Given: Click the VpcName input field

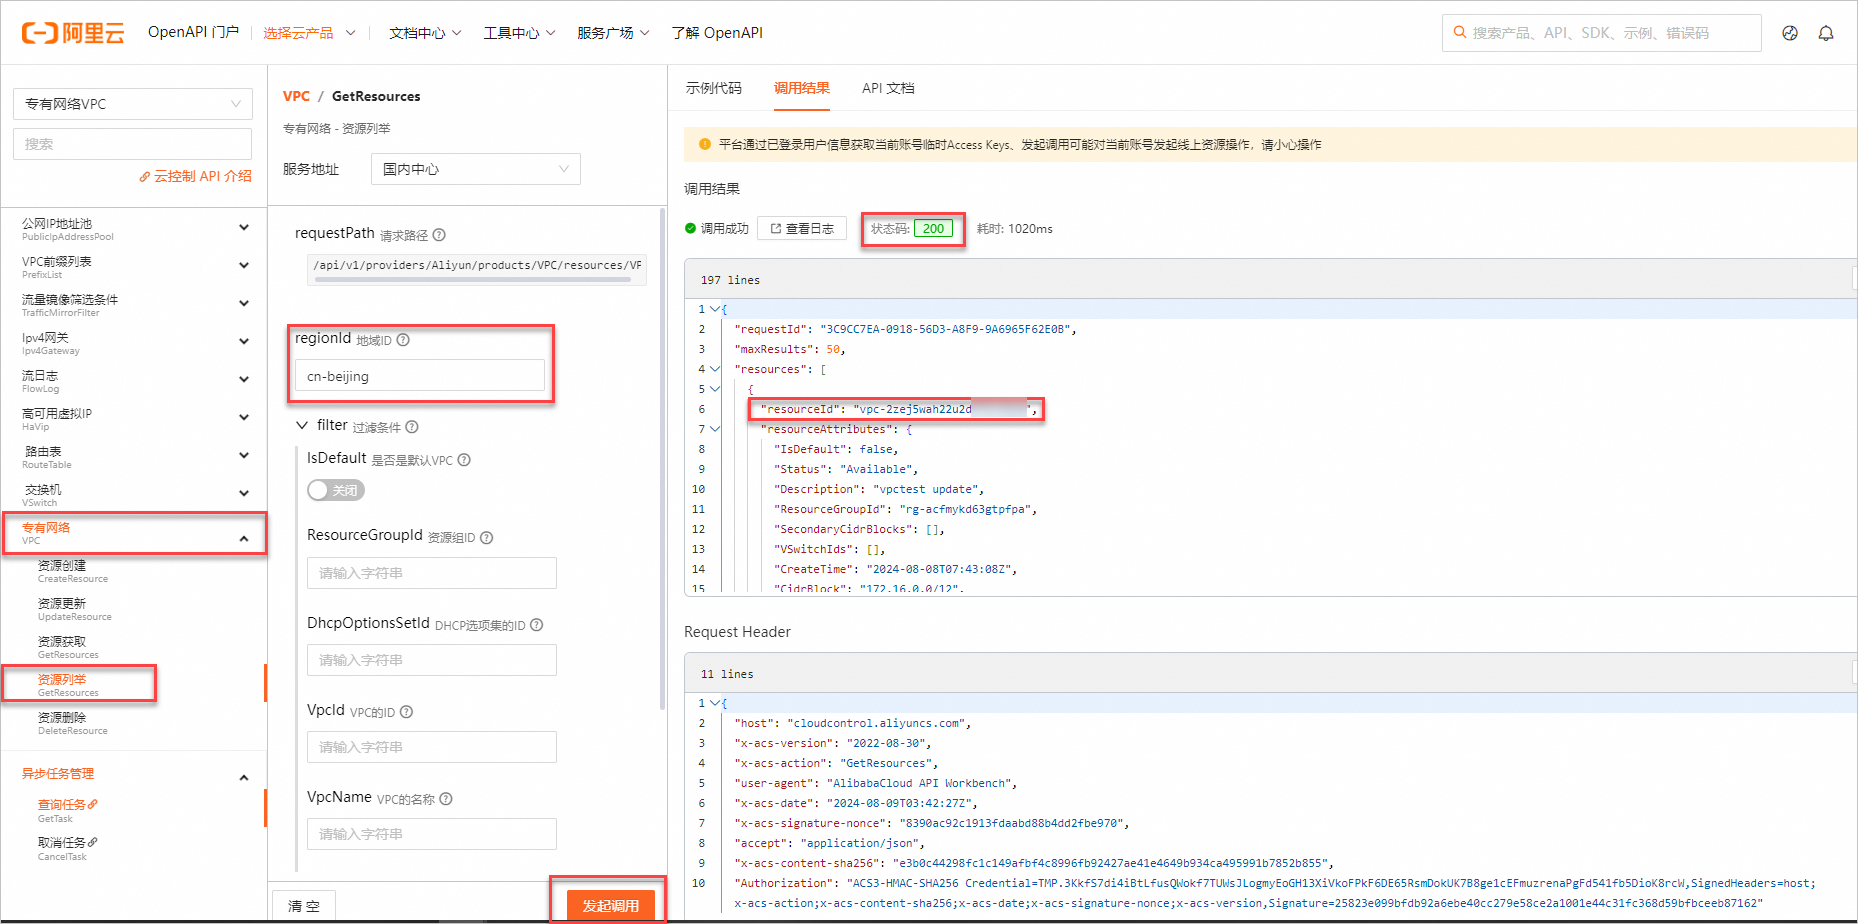Looking at the screenshot, I should click(432, 834).
